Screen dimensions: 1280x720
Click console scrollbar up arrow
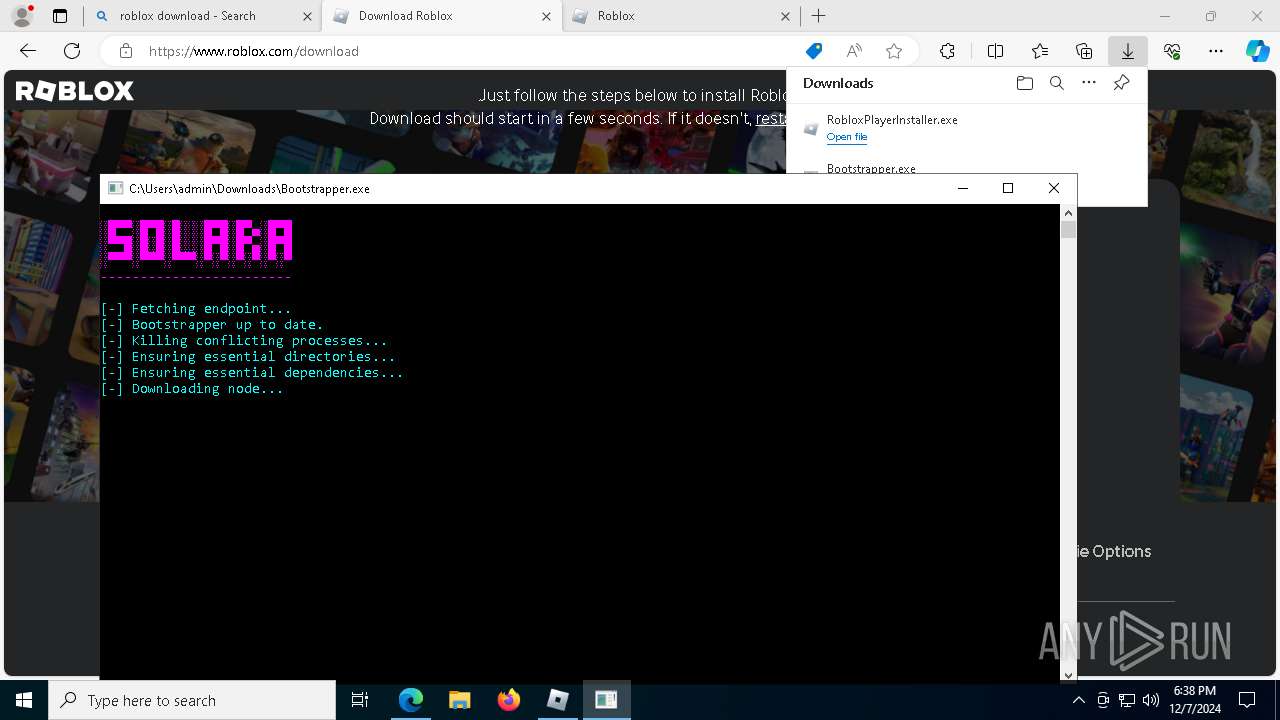tap(1068, 213)
